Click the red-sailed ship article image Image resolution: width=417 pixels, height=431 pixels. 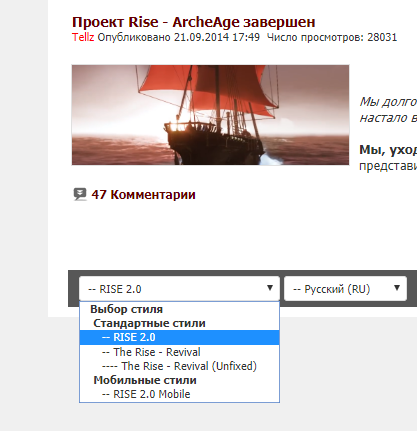(210, 115)
